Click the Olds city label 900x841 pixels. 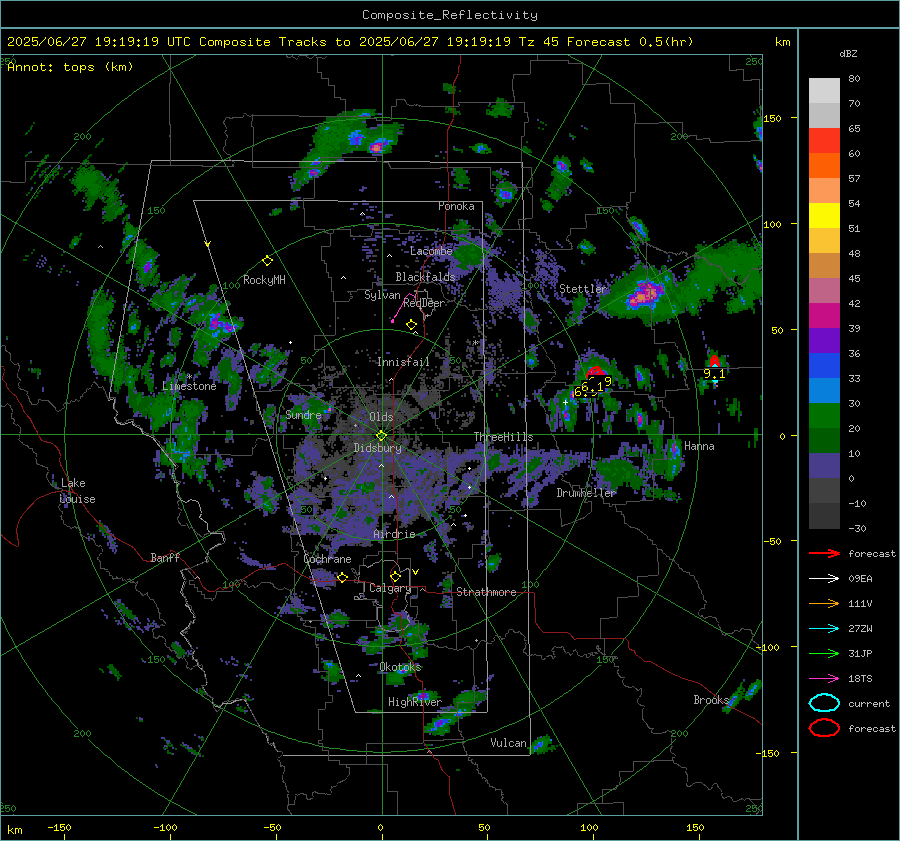381,417
